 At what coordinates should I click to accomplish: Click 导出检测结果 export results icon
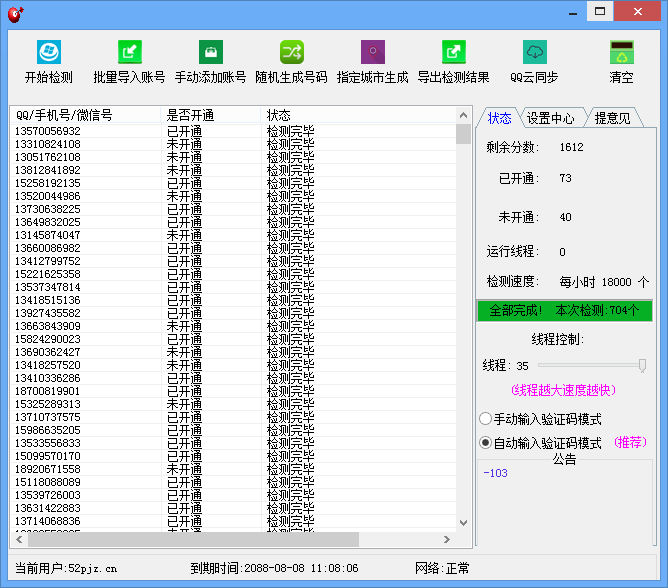pos(454,53)
